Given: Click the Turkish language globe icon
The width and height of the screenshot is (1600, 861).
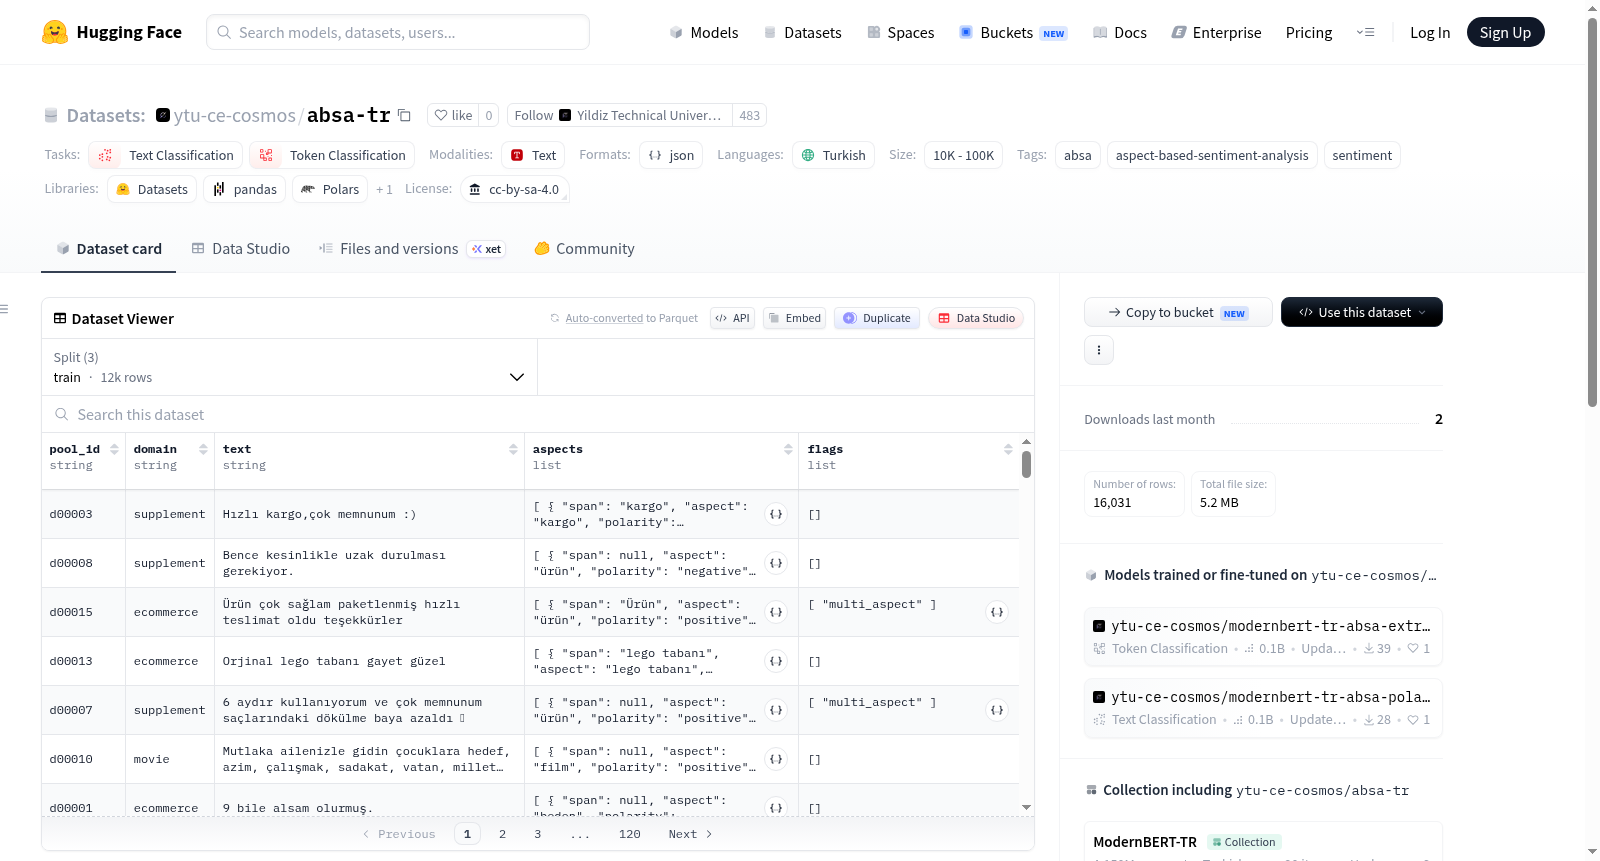Looking at the screenshot, I should 808,155.
